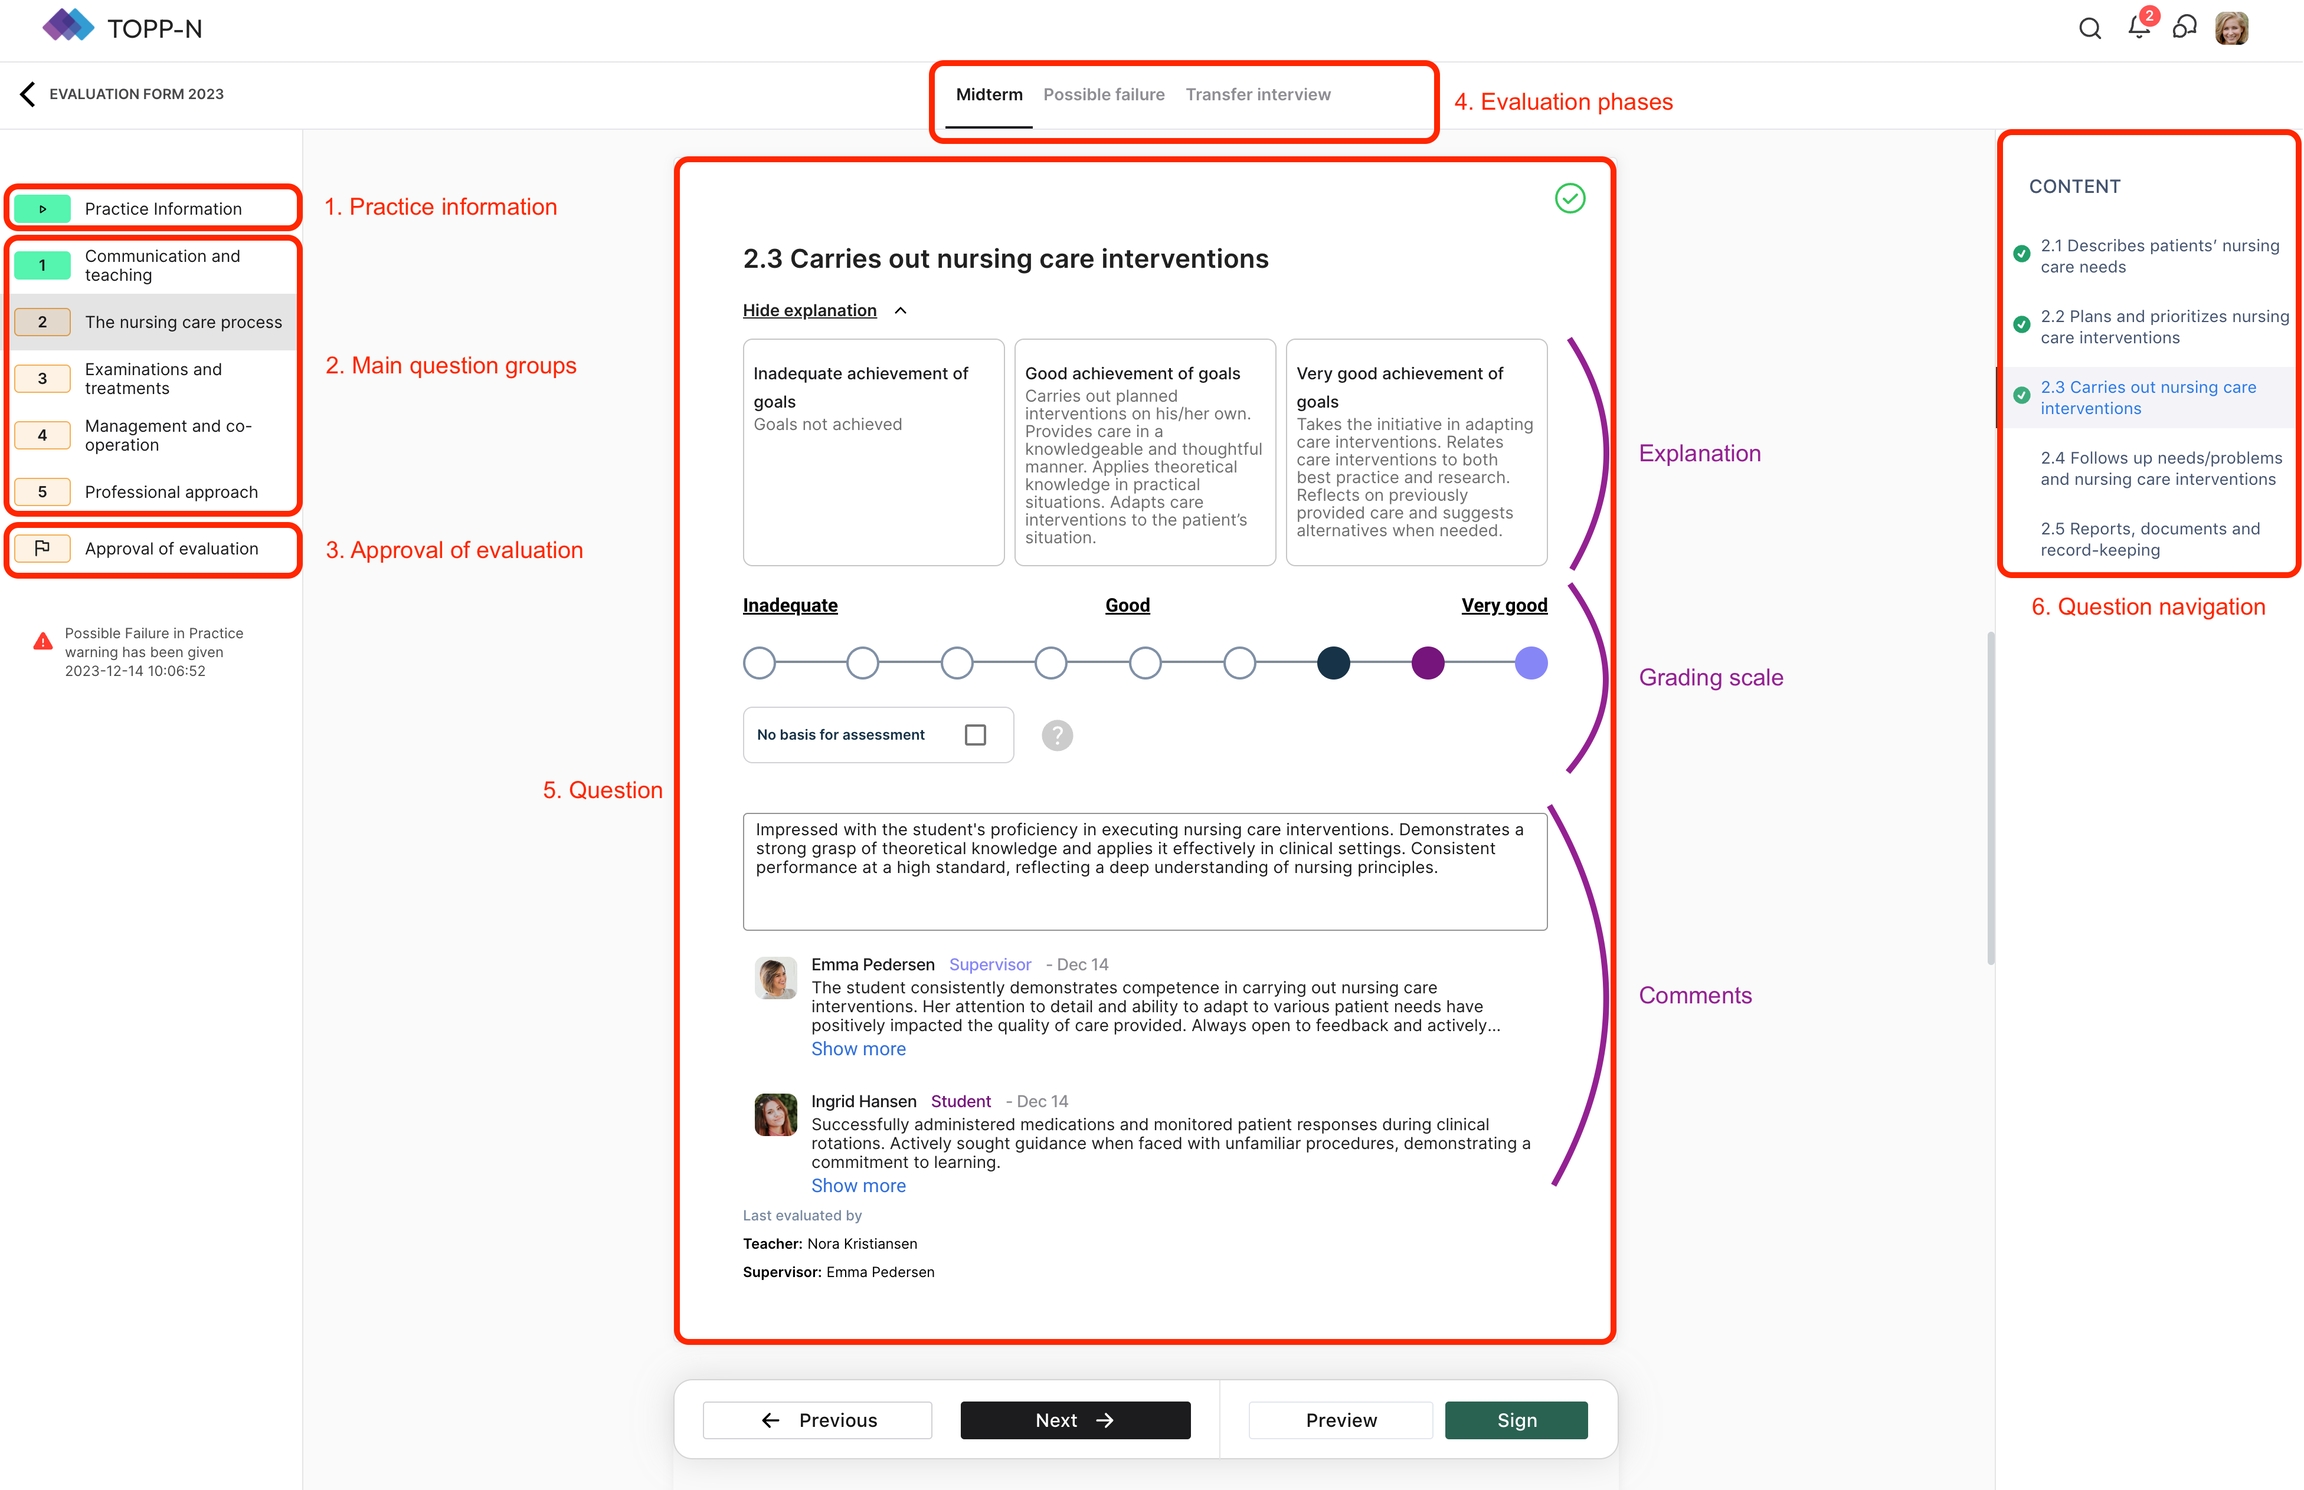Switch to Possible failure tab
Screen dimensions: 2304x1490
click(1103, 95)
